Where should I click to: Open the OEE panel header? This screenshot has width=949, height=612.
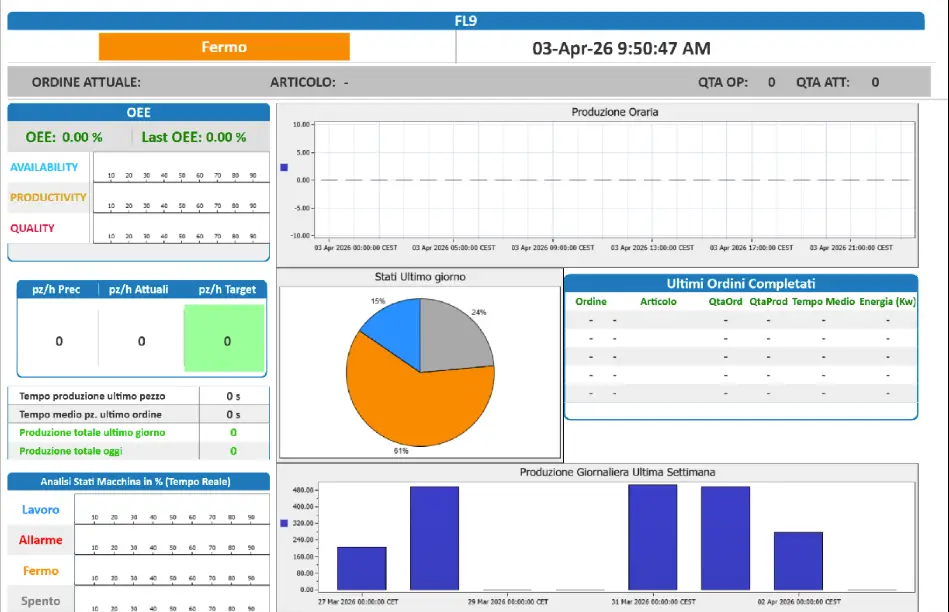point(139,113)
